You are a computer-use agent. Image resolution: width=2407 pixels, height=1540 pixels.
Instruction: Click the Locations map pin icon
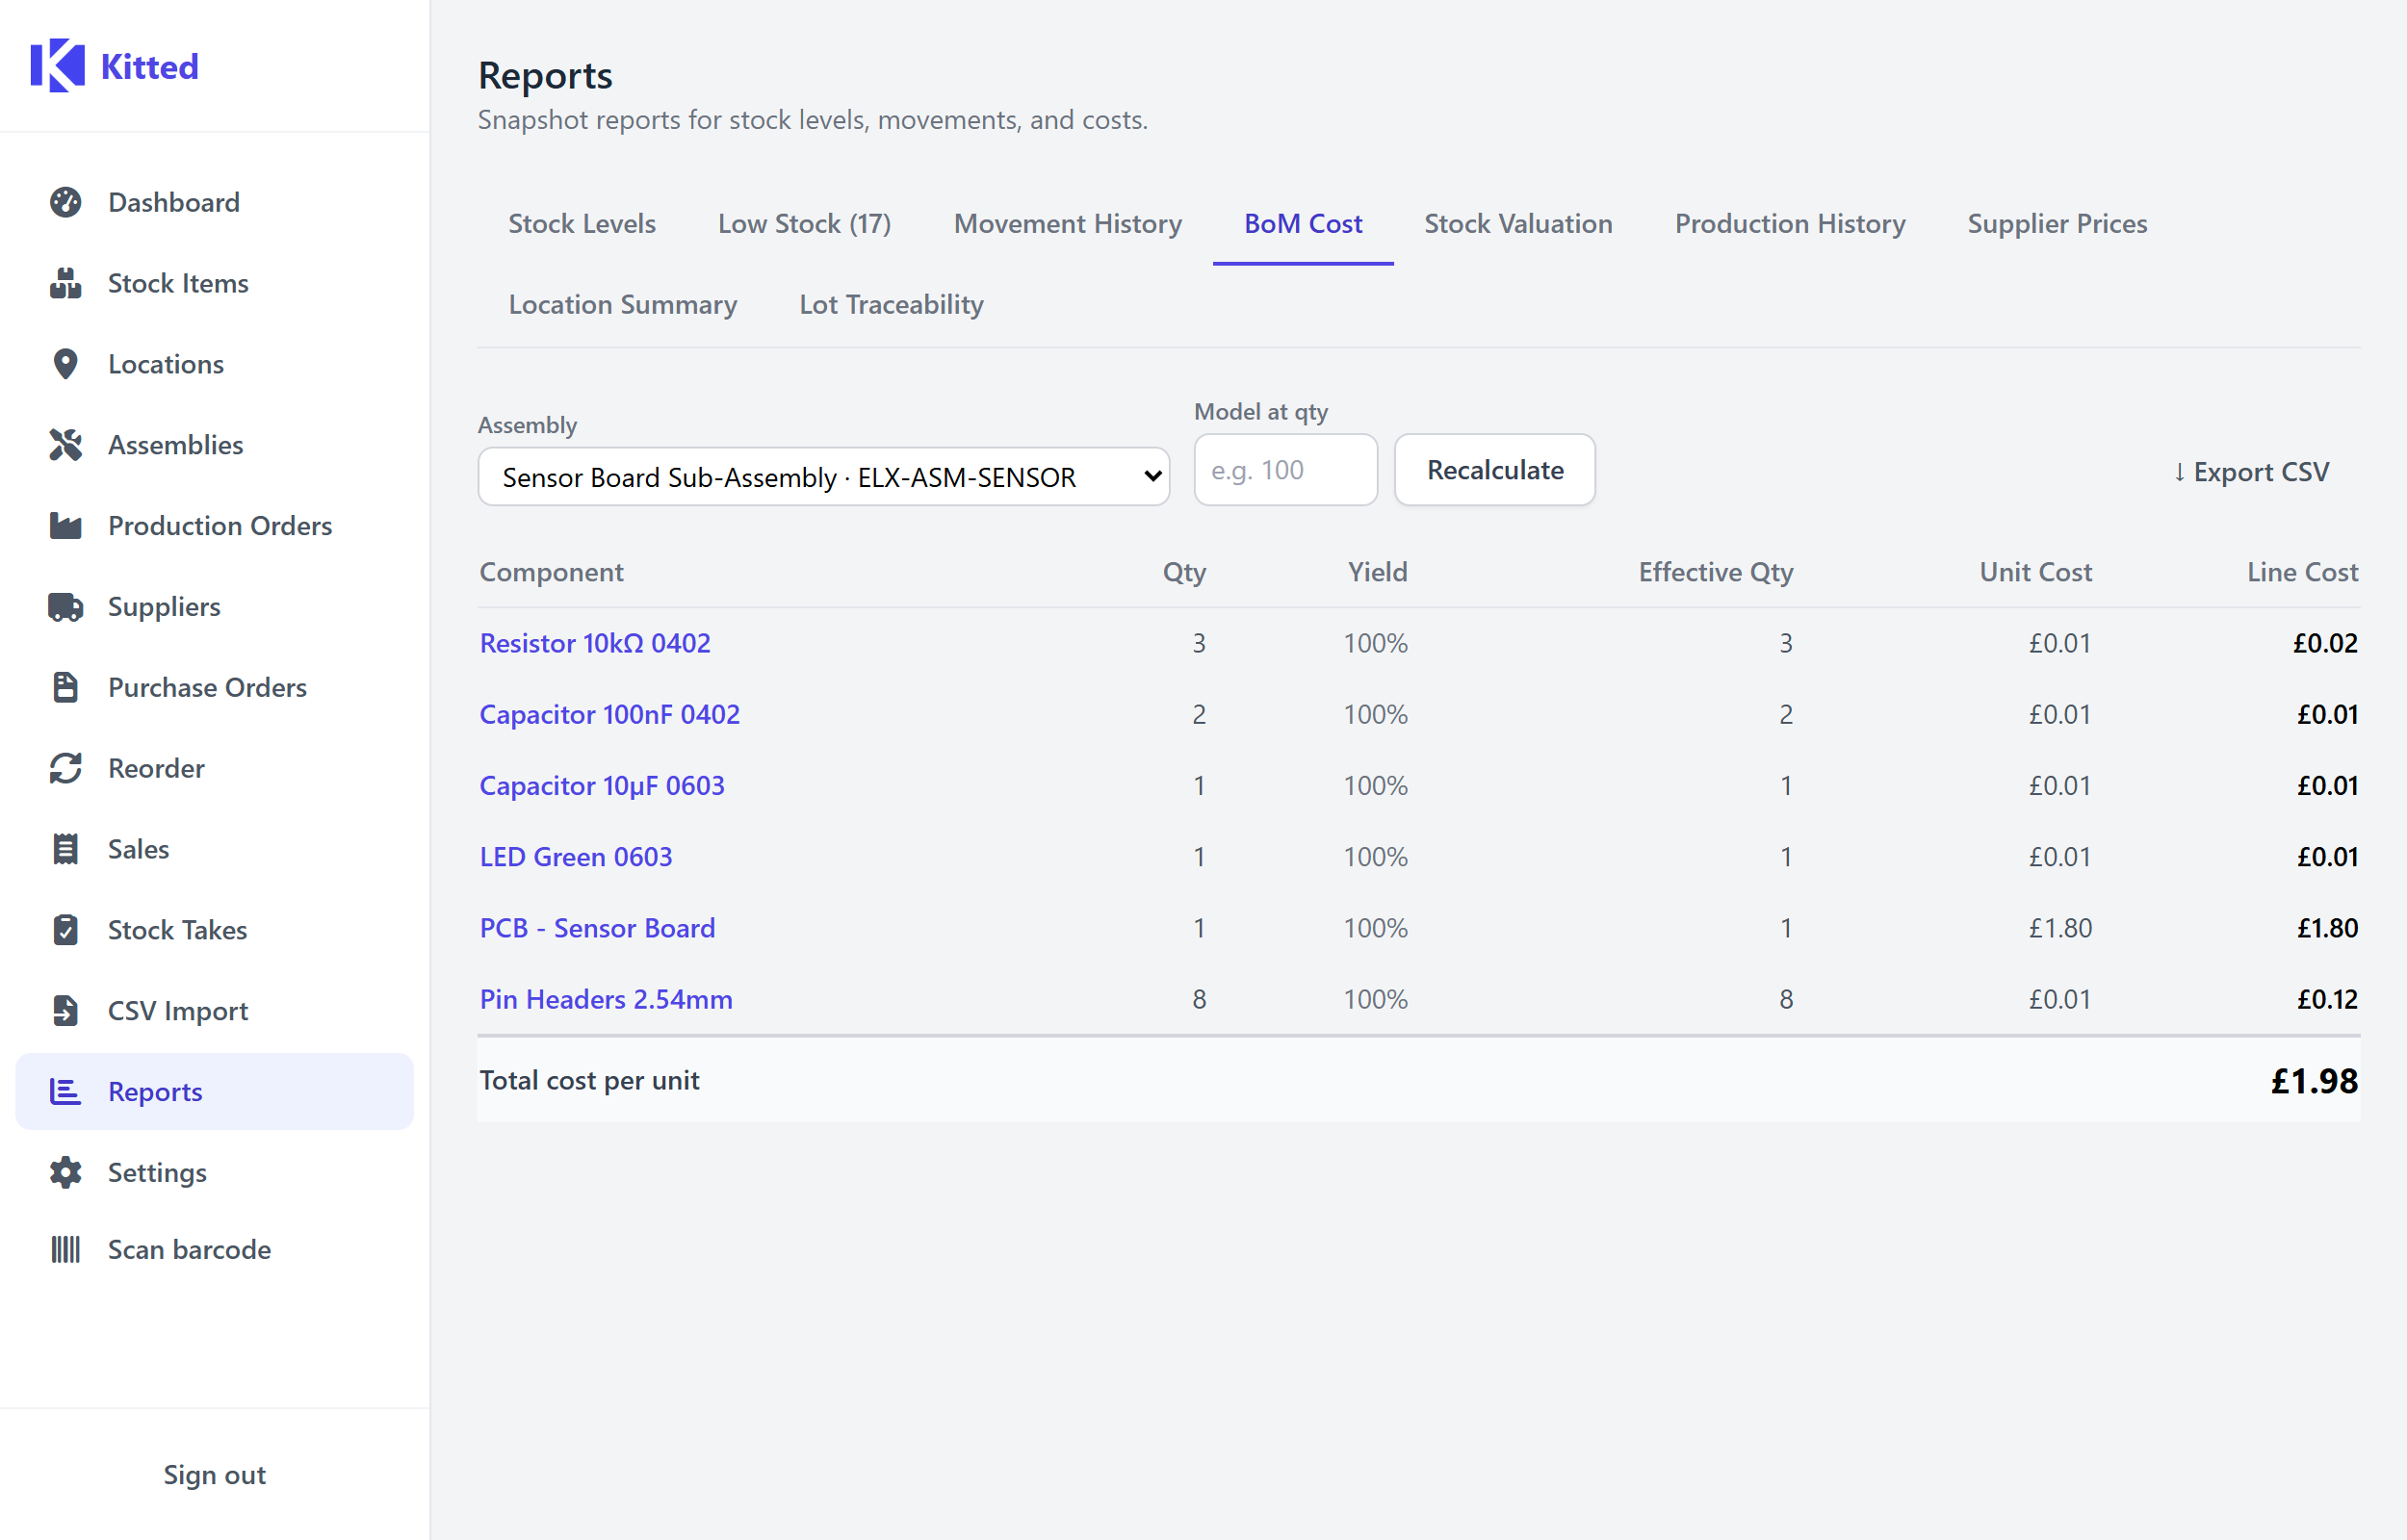point(65,364)
